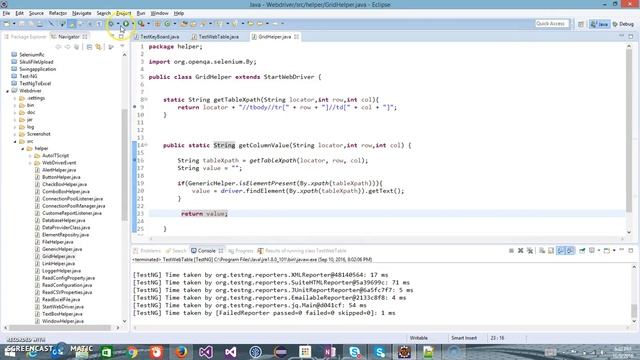The image size is (640, 360).
Task: Click the Quick Access search field
Action: (x=552, y=24)
